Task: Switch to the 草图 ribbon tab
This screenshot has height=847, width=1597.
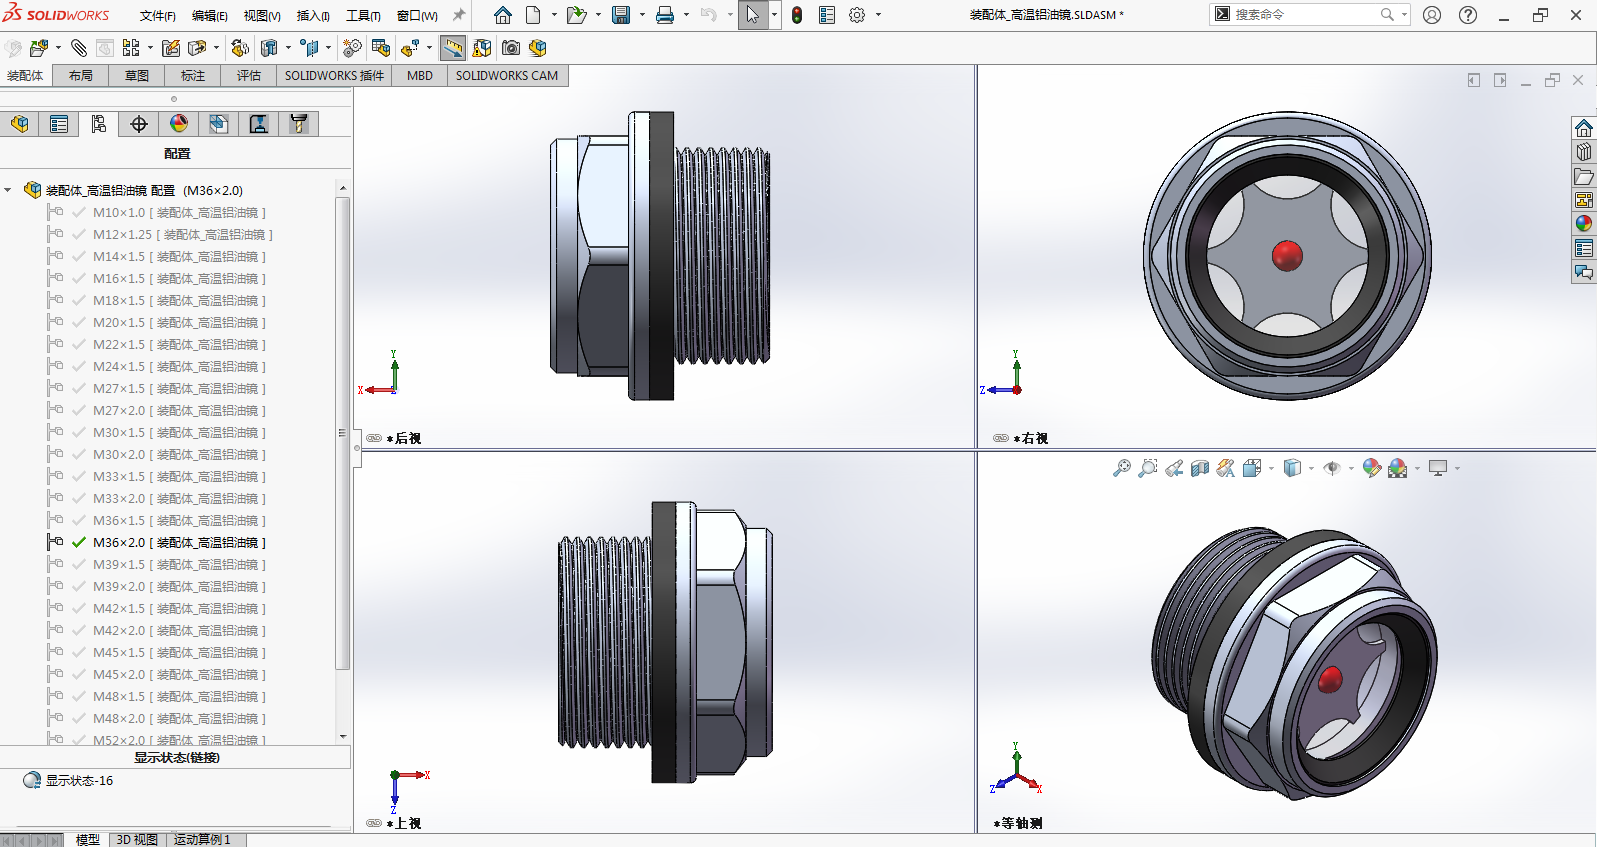Action: tap(137, 76)
